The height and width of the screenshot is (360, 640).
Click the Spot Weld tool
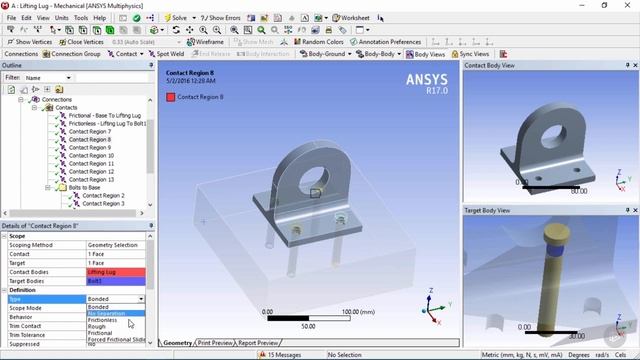166,54
